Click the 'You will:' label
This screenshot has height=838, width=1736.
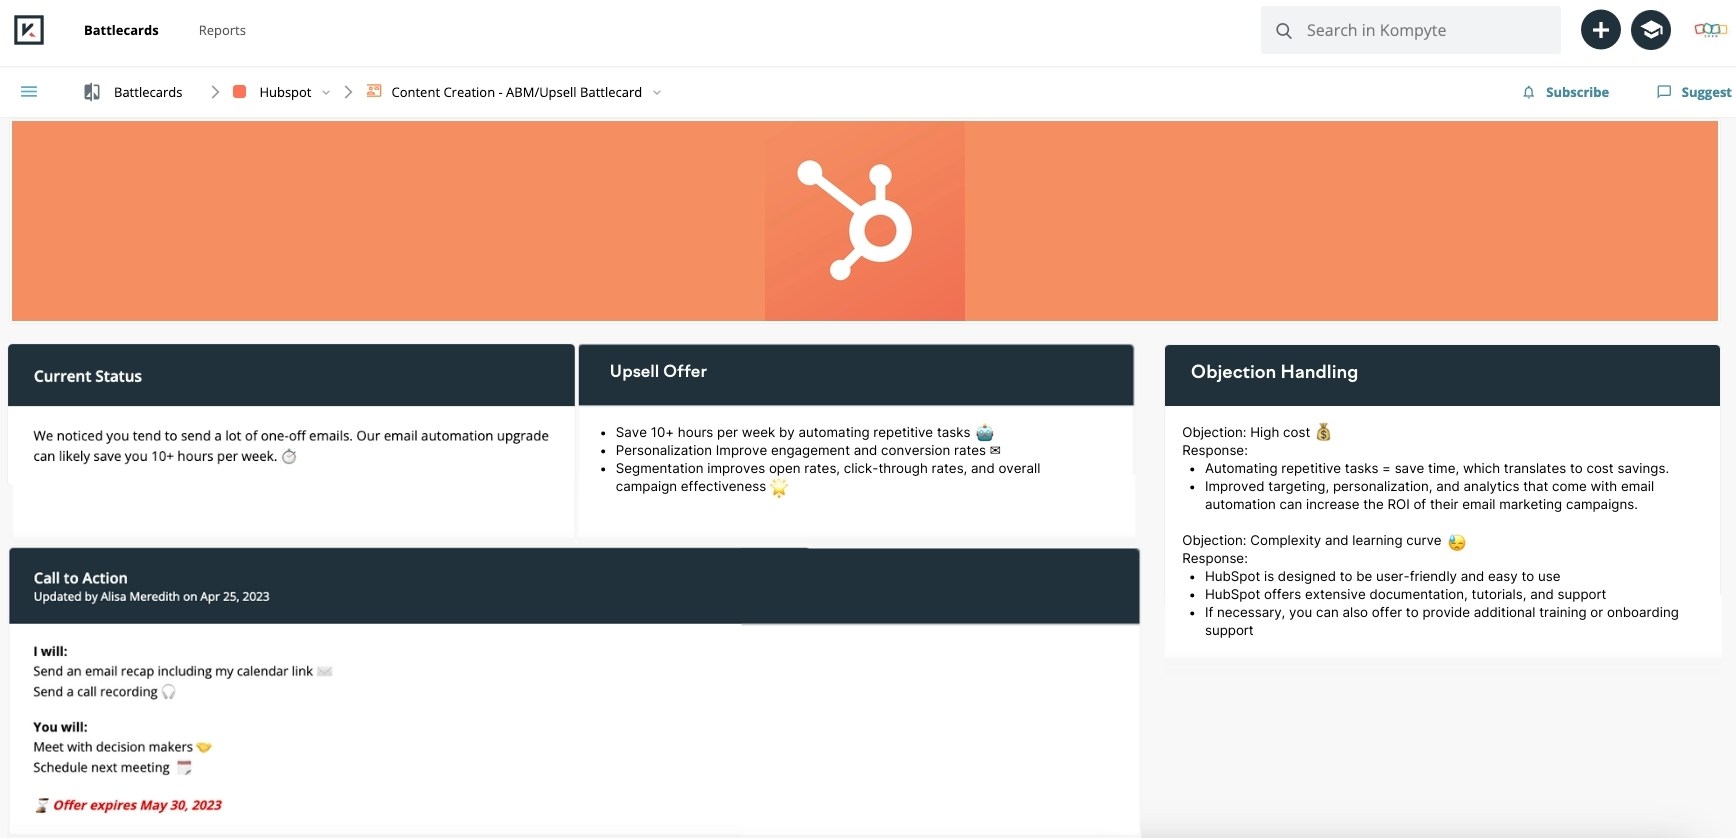tap(60, 727)
